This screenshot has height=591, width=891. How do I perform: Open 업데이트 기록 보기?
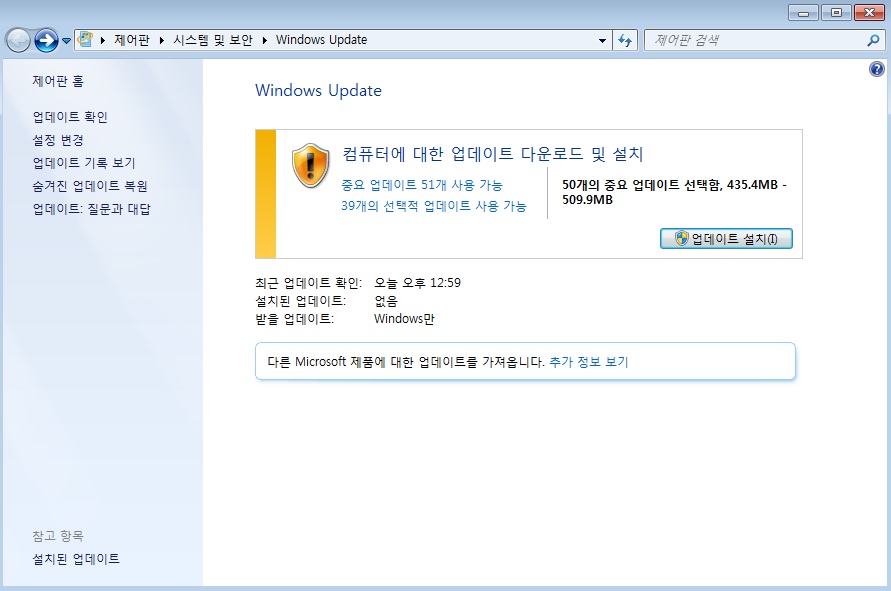pos(84,163)
